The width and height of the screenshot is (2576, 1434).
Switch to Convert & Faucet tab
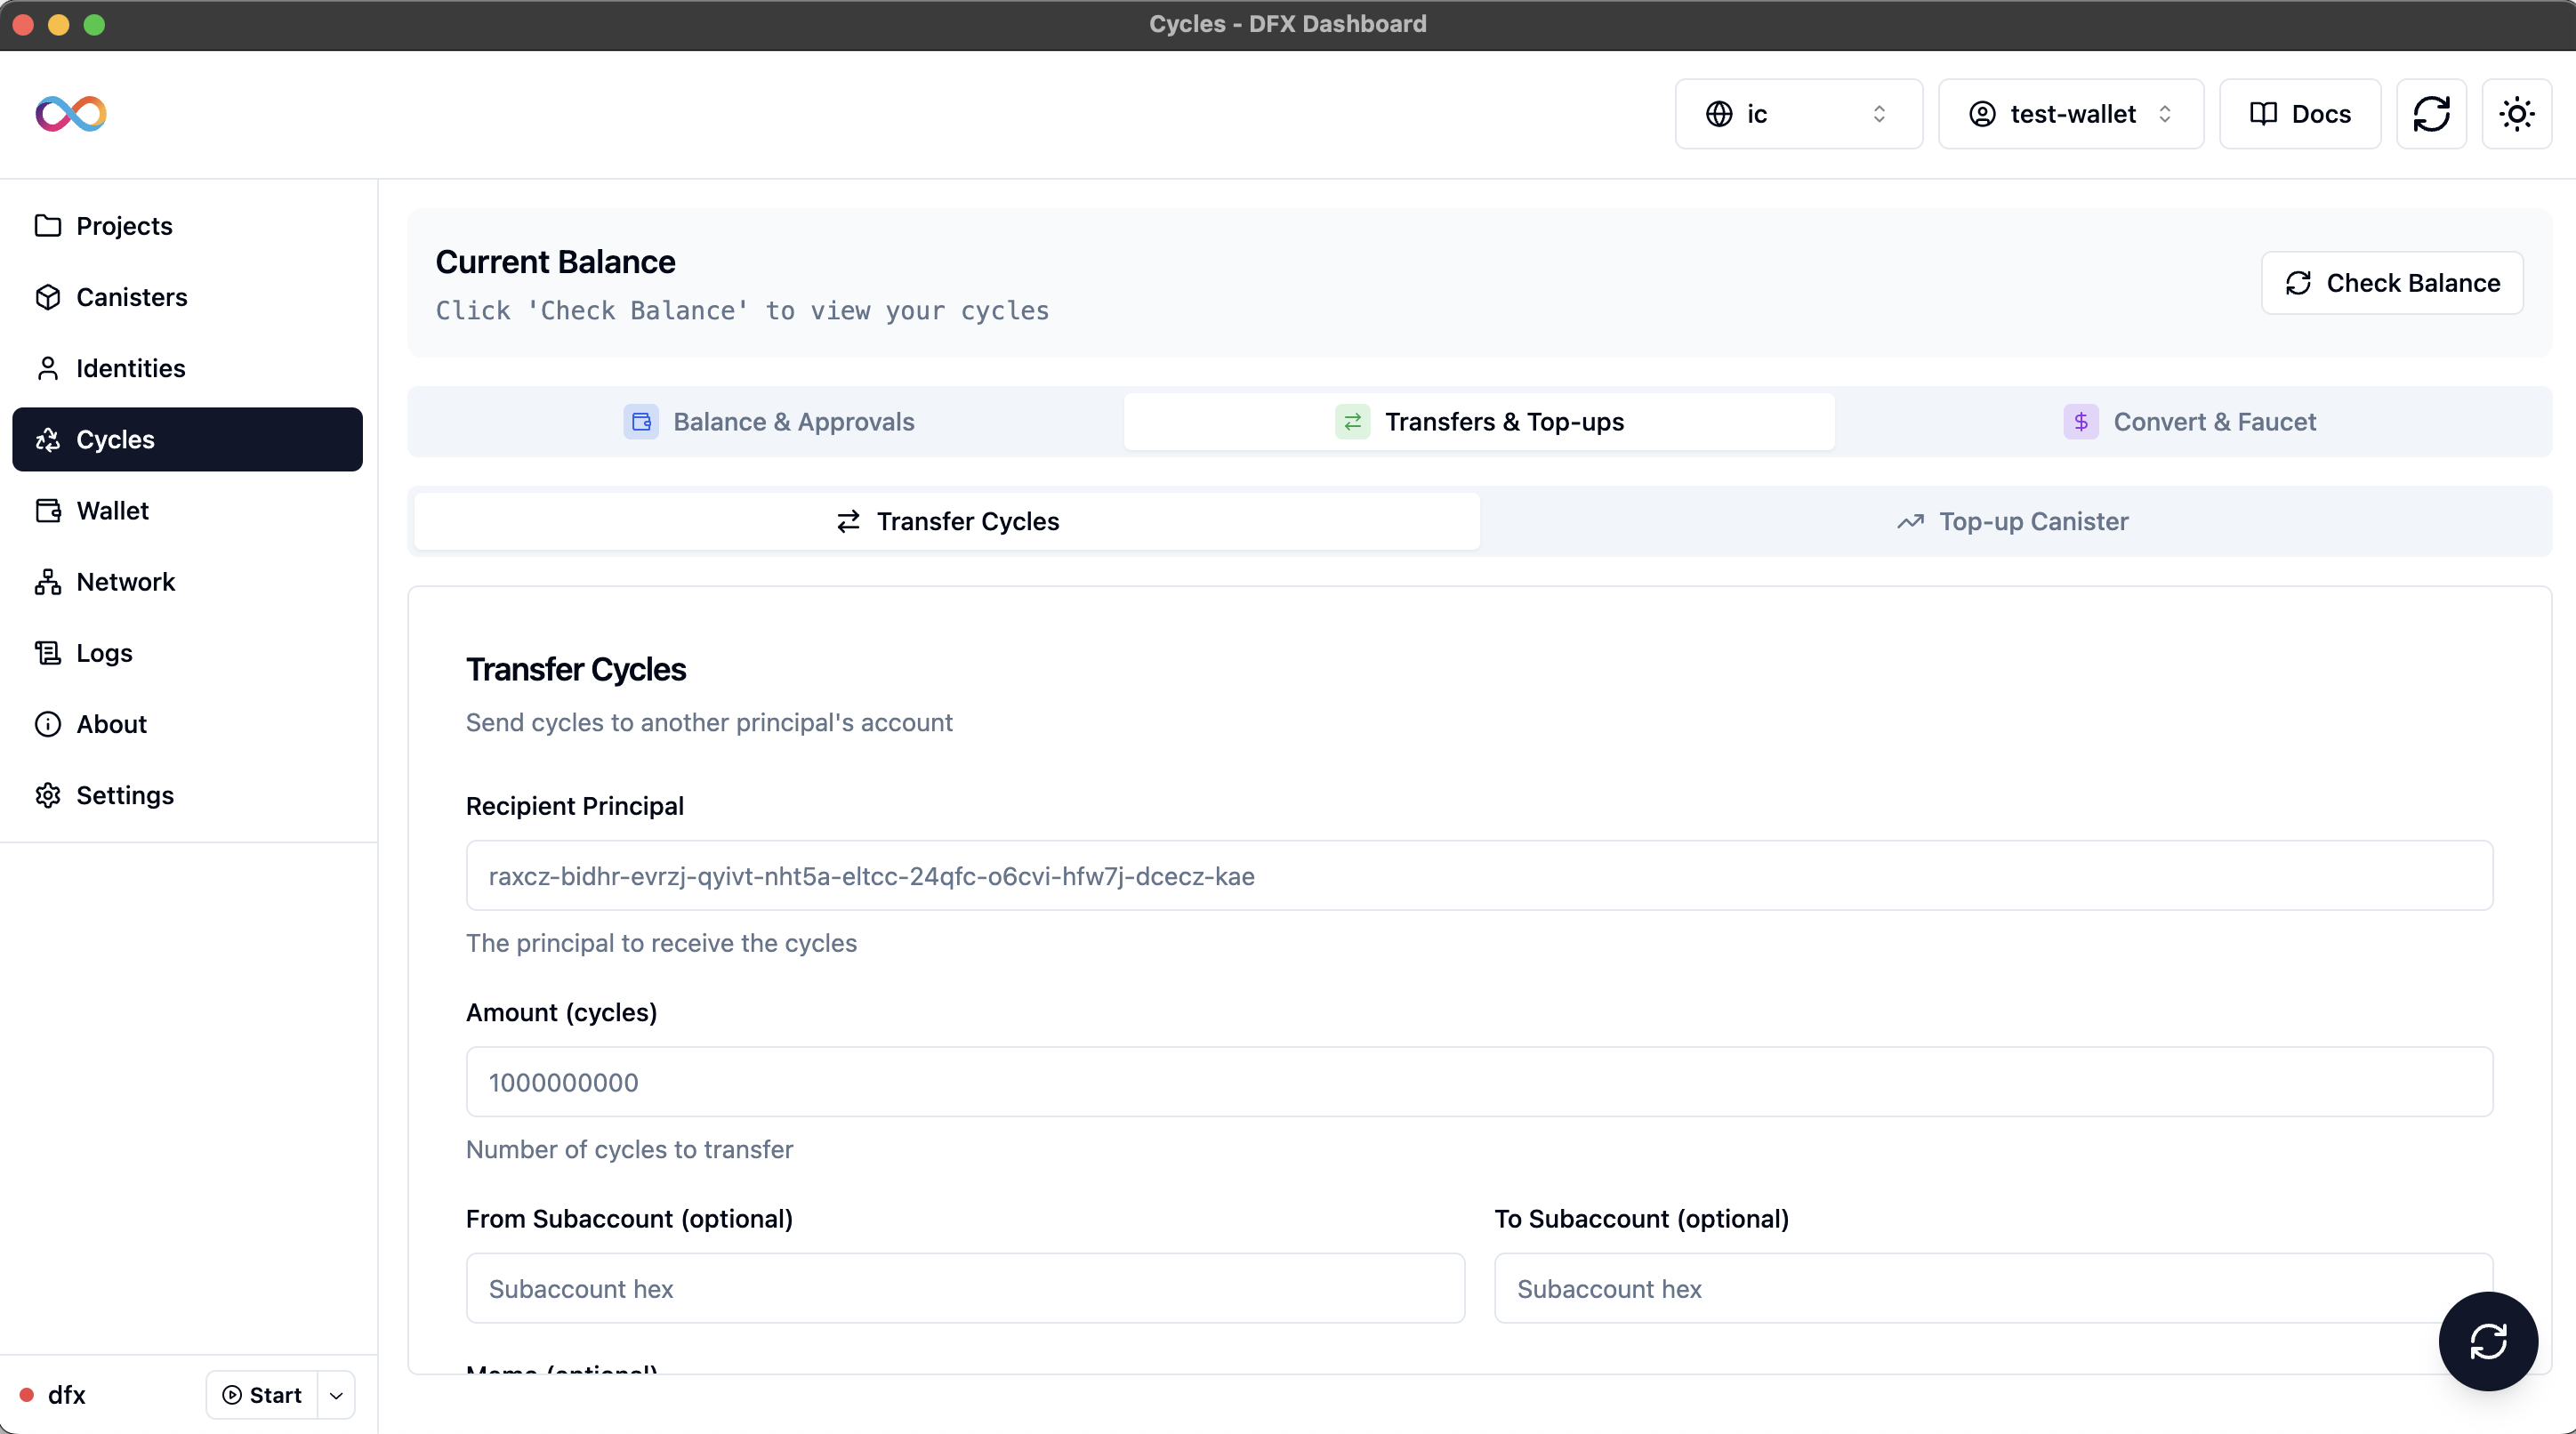click(2190, 422)
